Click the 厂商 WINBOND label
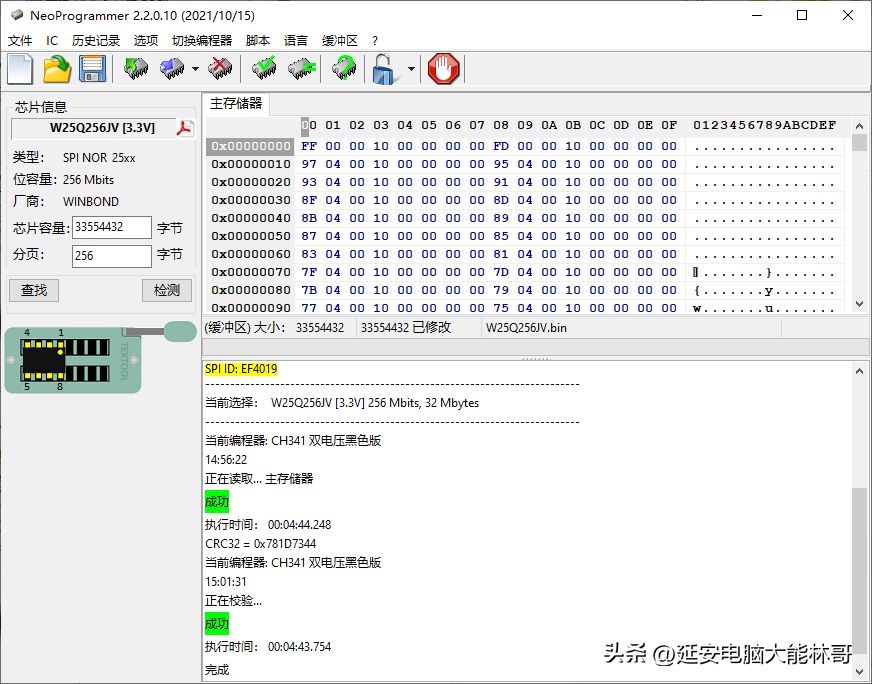 point(66,201)
